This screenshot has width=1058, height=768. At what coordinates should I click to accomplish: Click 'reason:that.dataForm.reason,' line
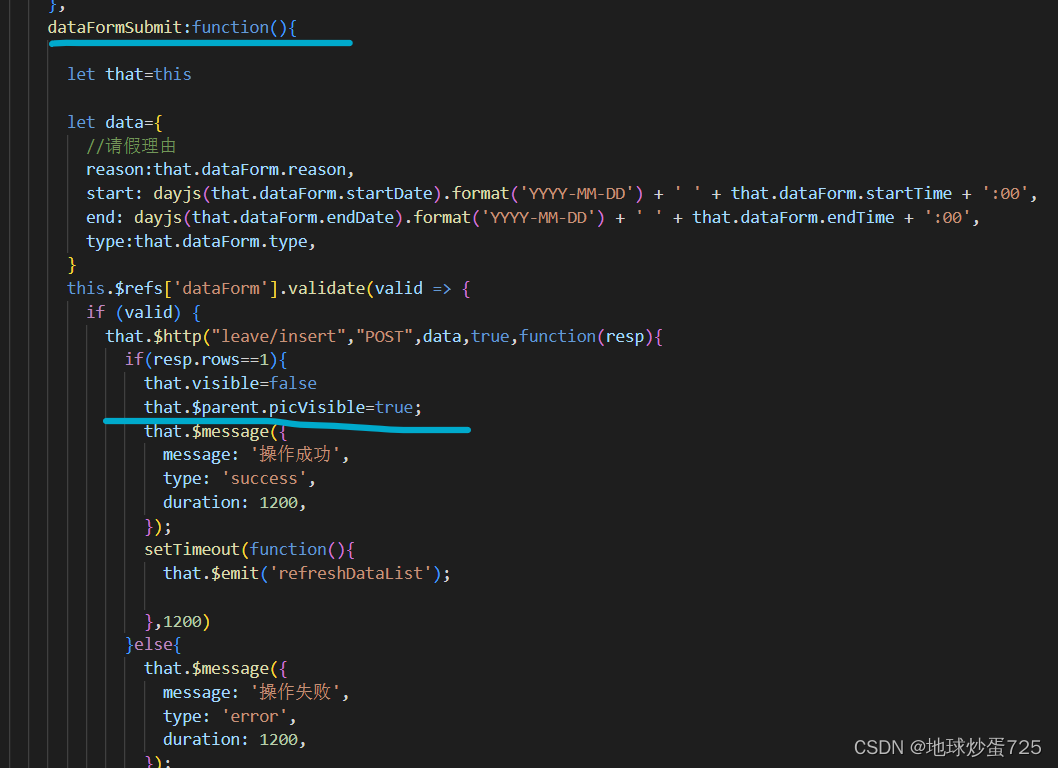220,169
